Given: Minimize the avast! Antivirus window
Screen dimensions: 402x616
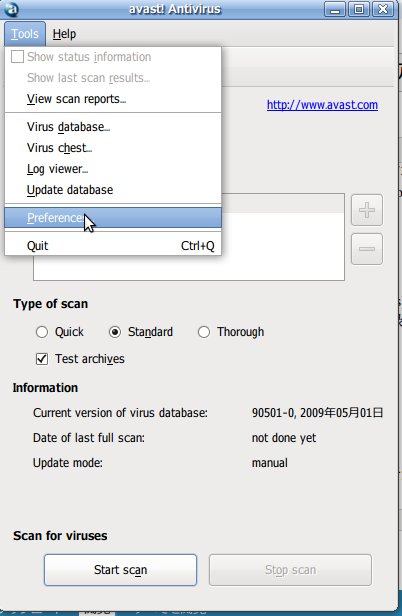Looking at the screenshot, I should point(335,9).
